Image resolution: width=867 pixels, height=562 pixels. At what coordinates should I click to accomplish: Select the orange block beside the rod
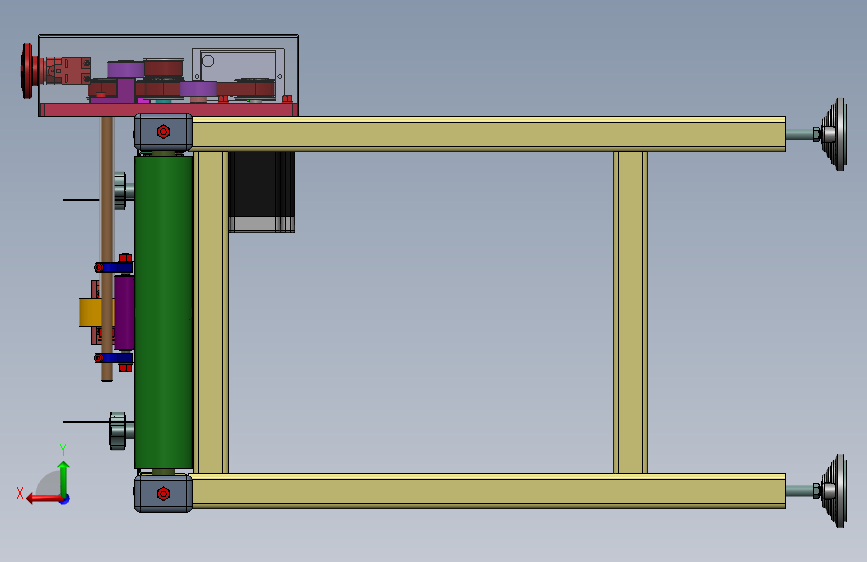[90, 313]
